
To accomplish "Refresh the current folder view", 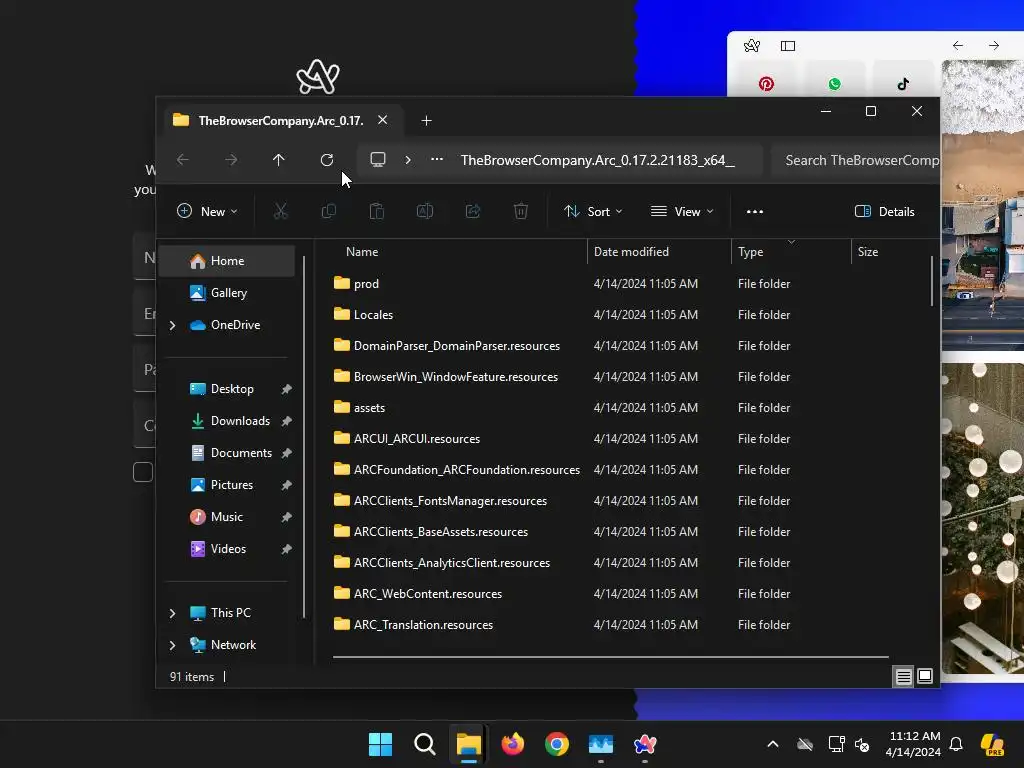I will 327,160.
